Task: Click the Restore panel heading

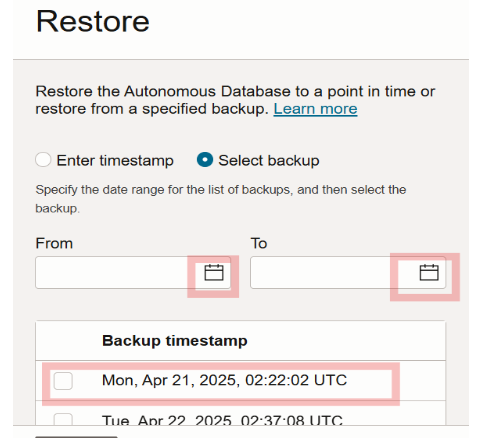Action: tap(93, 21)
